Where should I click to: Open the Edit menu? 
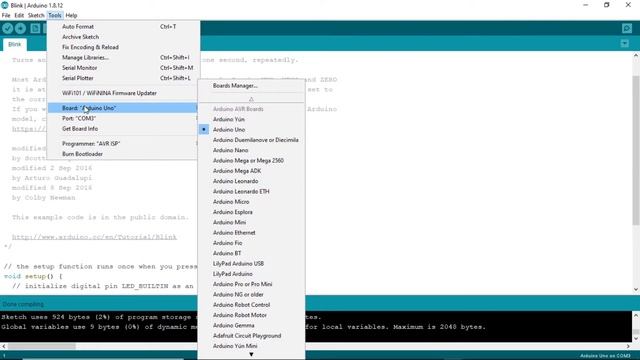19,15
